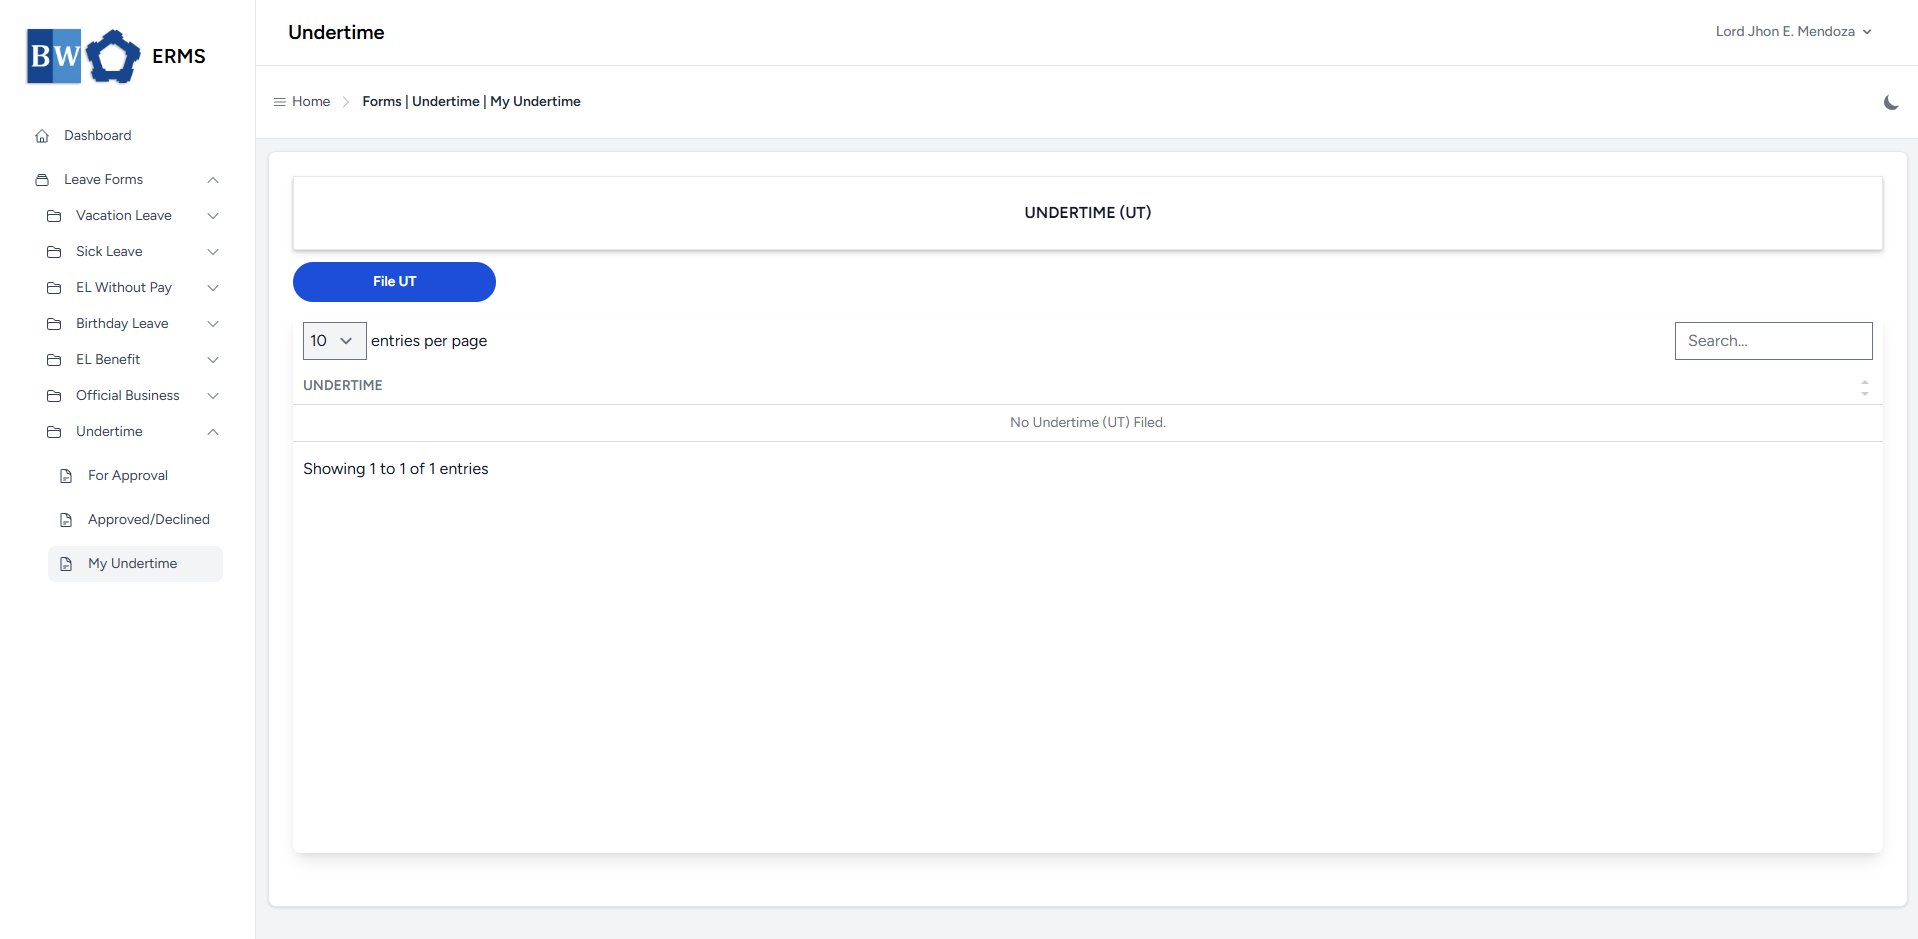The image size is (1918, 939).
Task: Click the UNDERTIME (UT) panel heading
Action: (1088, 213)
